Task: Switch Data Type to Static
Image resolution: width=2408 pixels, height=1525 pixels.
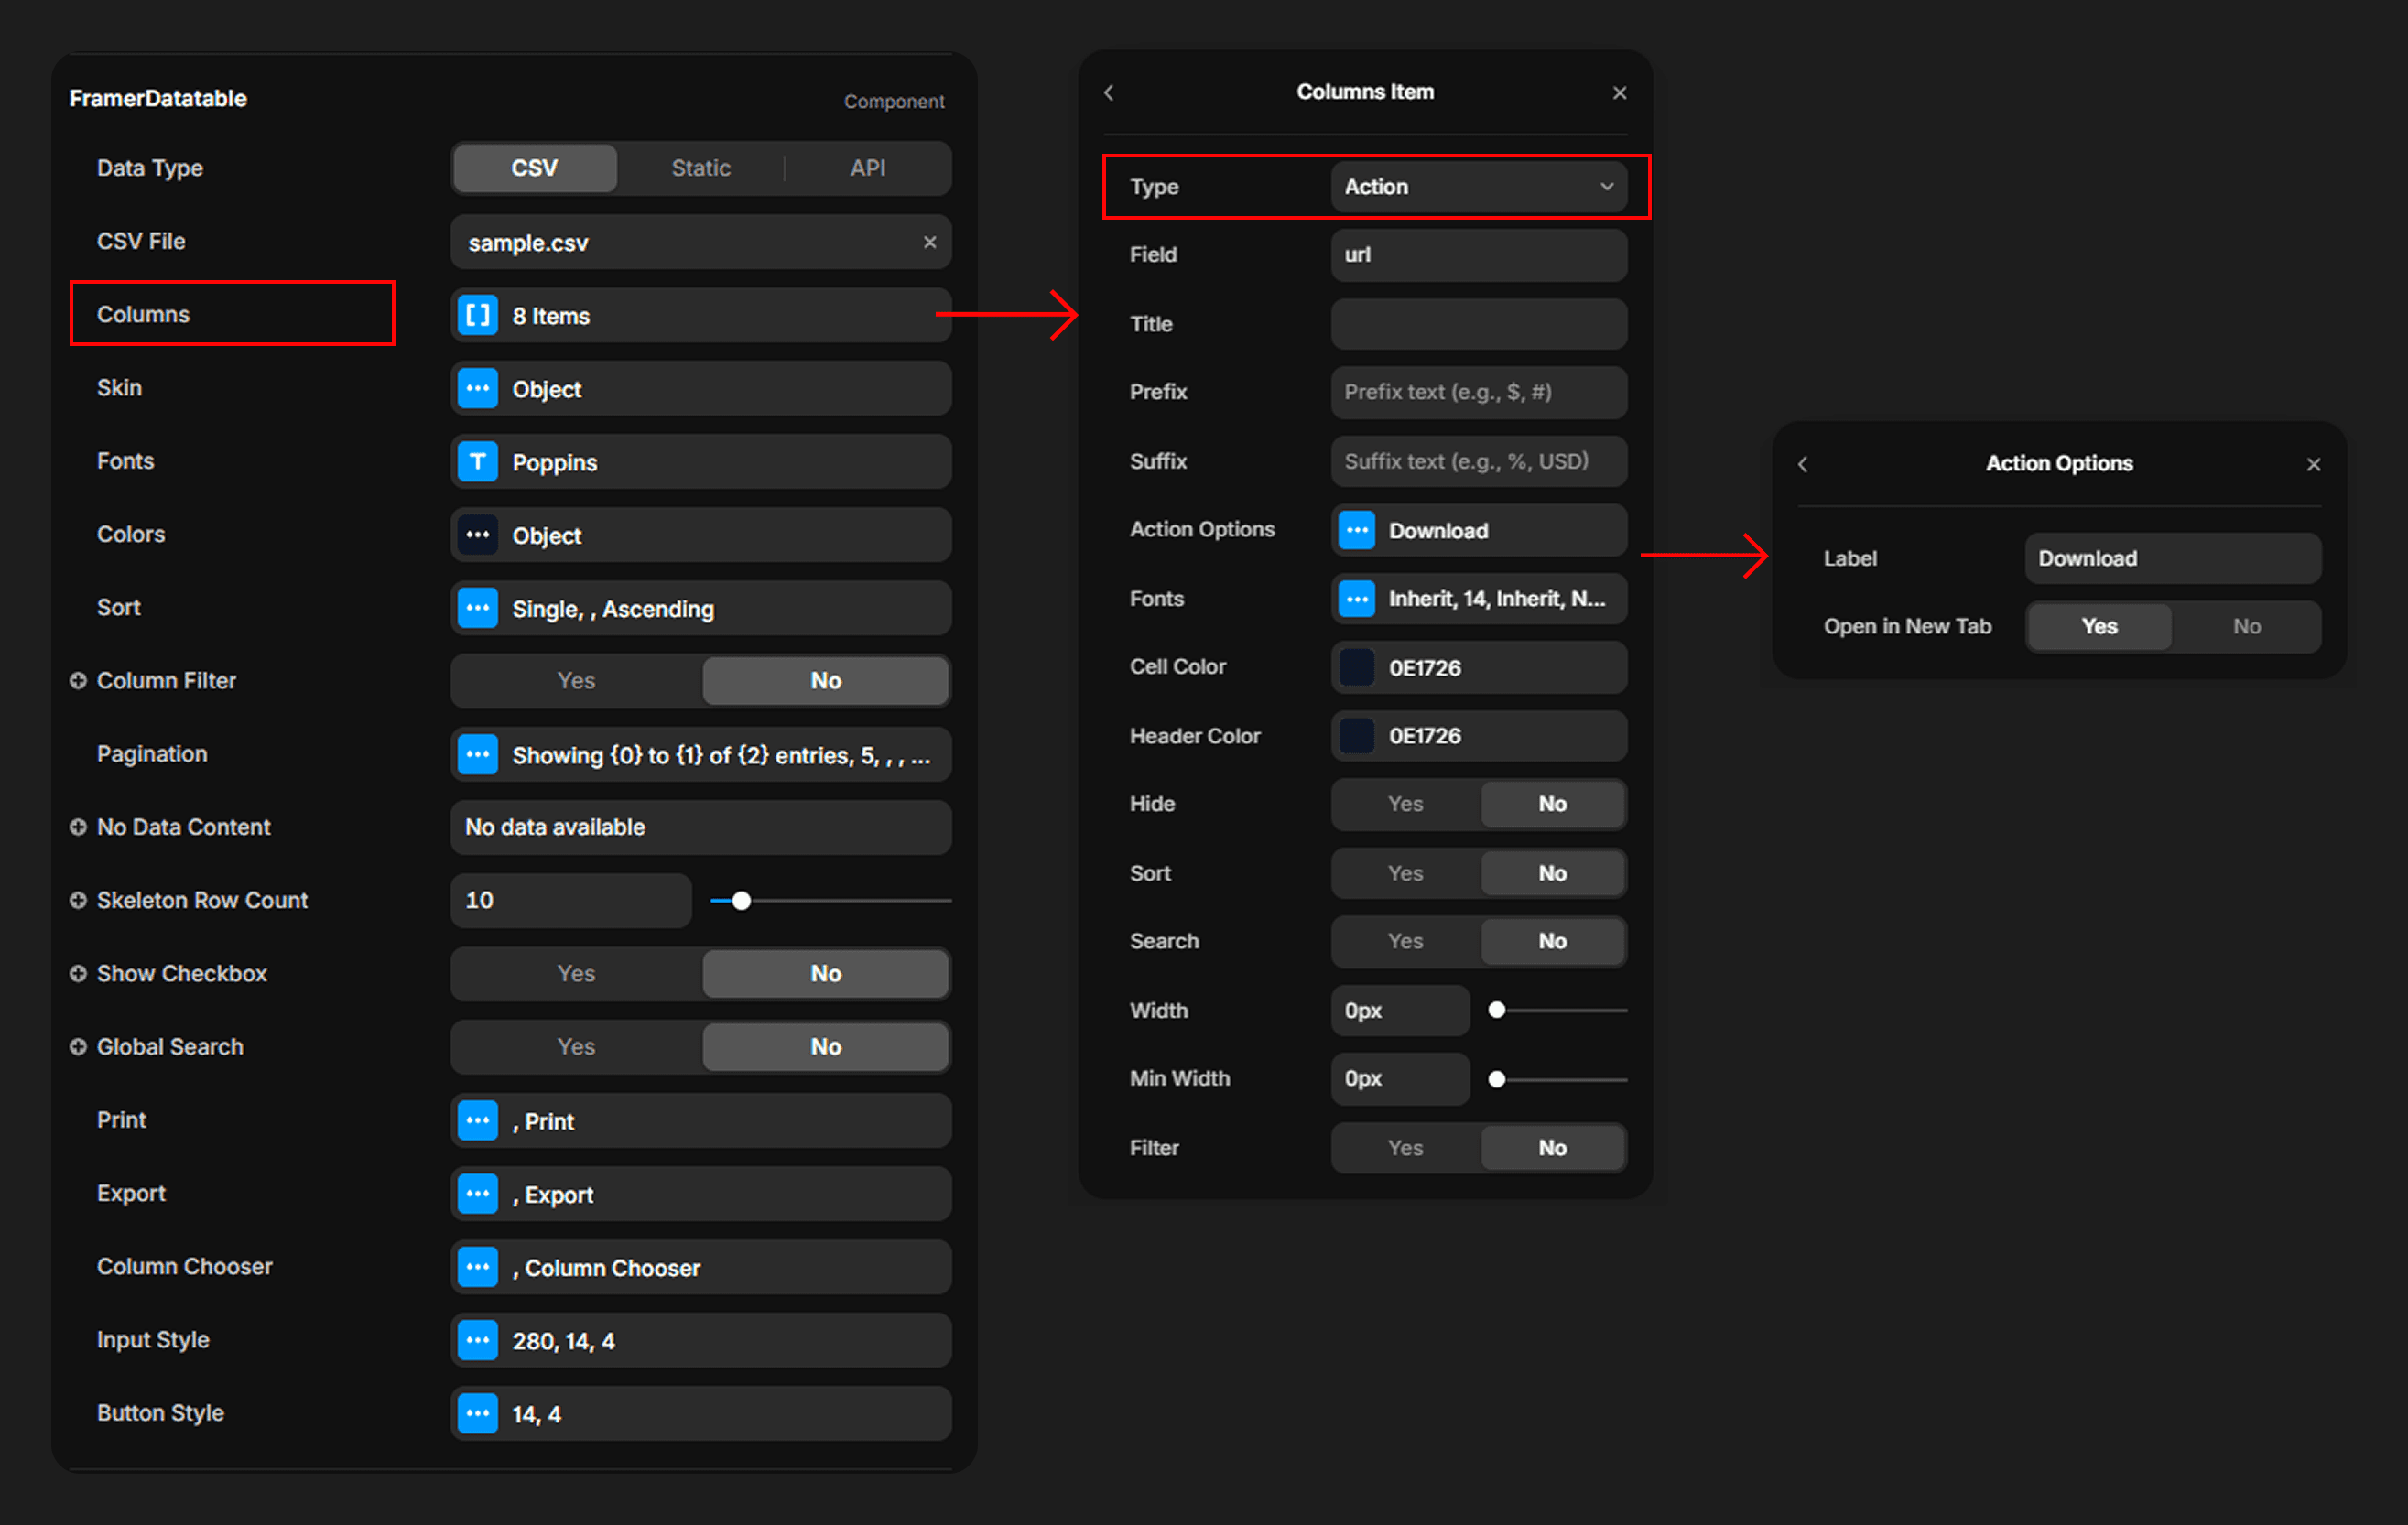Action: pos(700,168)
